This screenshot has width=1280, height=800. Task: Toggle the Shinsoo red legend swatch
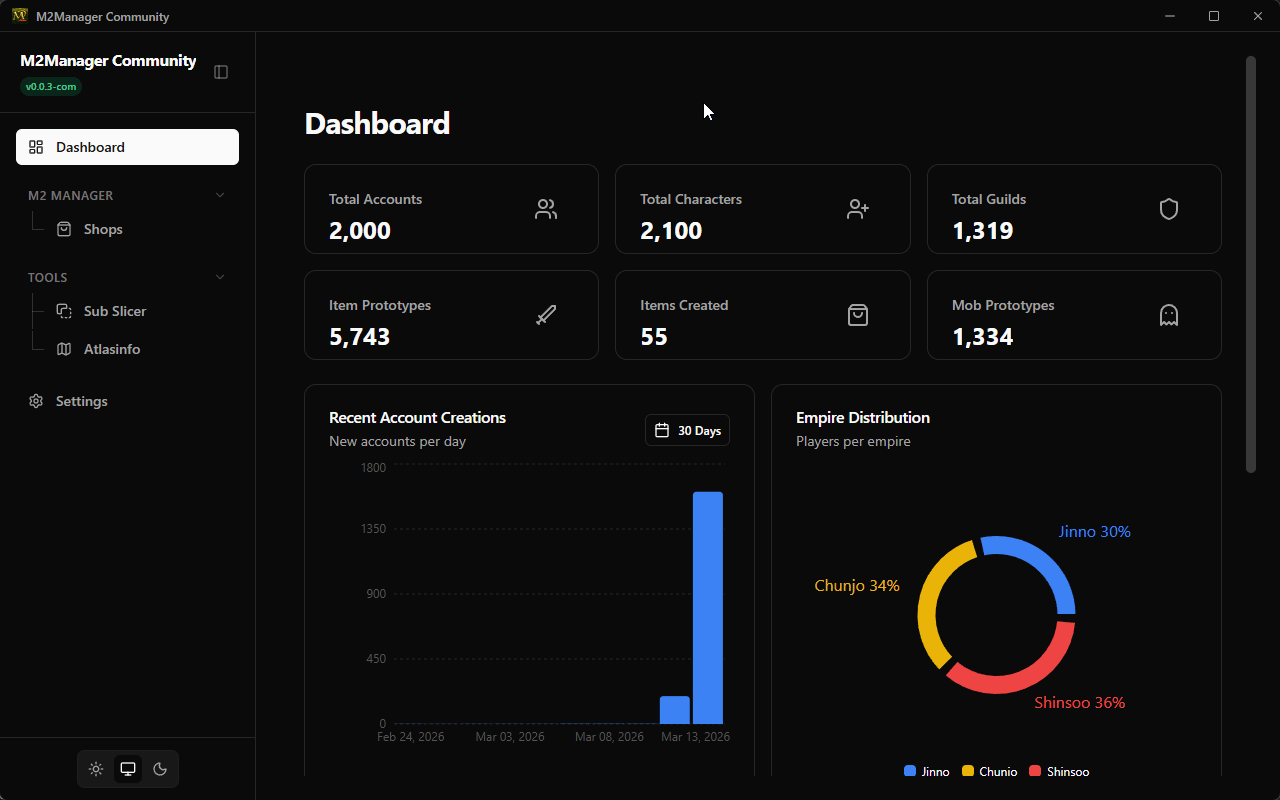pos(1035,771)
